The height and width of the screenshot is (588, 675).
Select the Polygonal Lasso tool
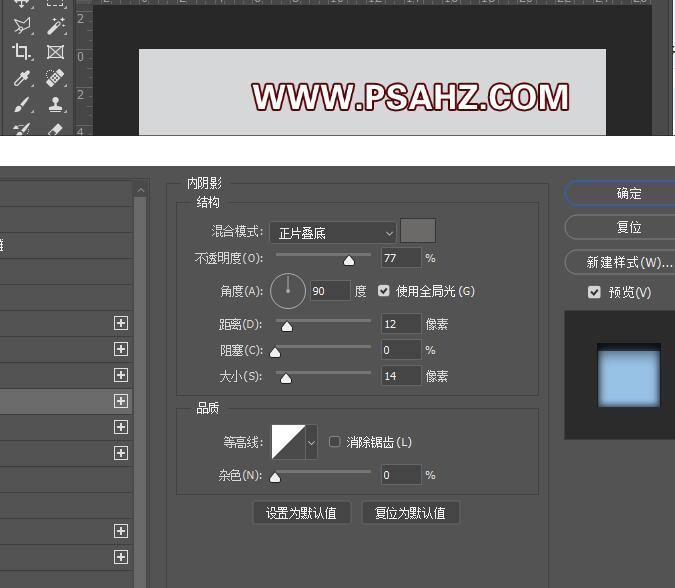pyautogui.click(x=22, y=26)
